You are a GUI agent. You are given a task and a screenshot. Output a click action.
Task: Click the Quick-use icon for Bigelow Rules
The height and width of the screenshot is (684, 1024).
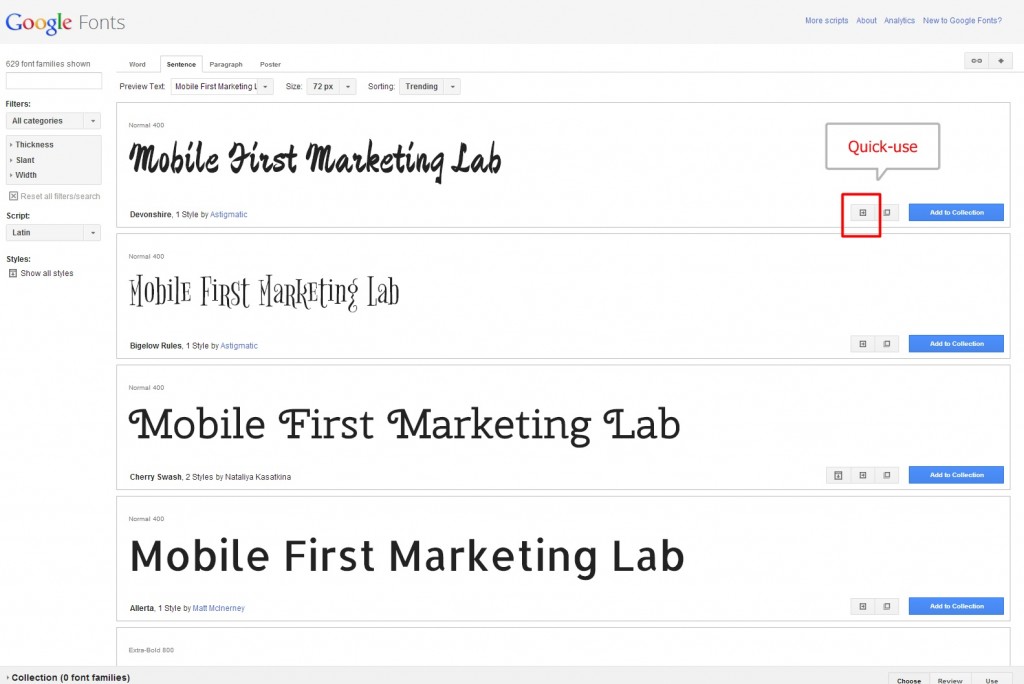coord(862,343)
